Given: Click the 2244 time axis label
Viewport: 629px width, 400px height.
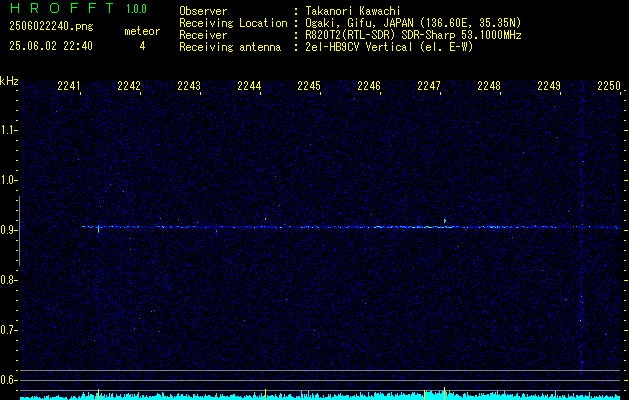Looking at the screenshot, I should (249, 86).
